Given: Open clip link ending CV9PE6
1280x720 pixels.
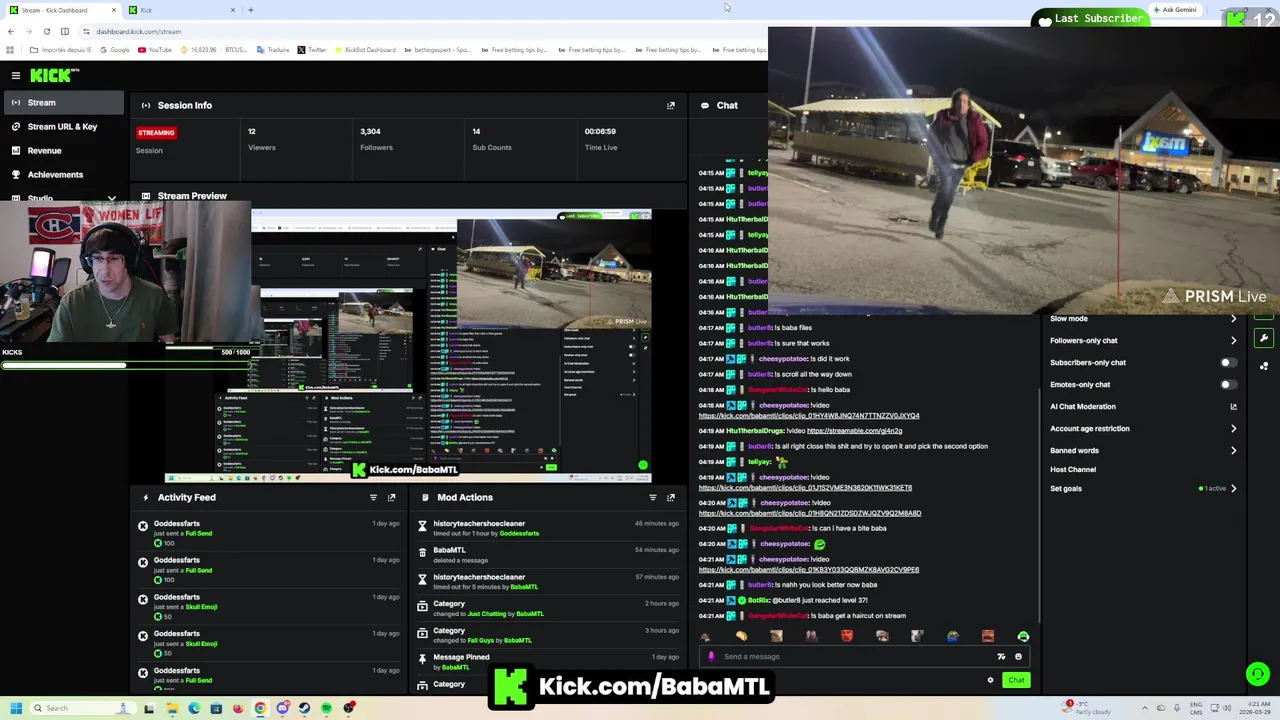Looking at the screenshot, I should pyautogui.click(x=809, y=570).
